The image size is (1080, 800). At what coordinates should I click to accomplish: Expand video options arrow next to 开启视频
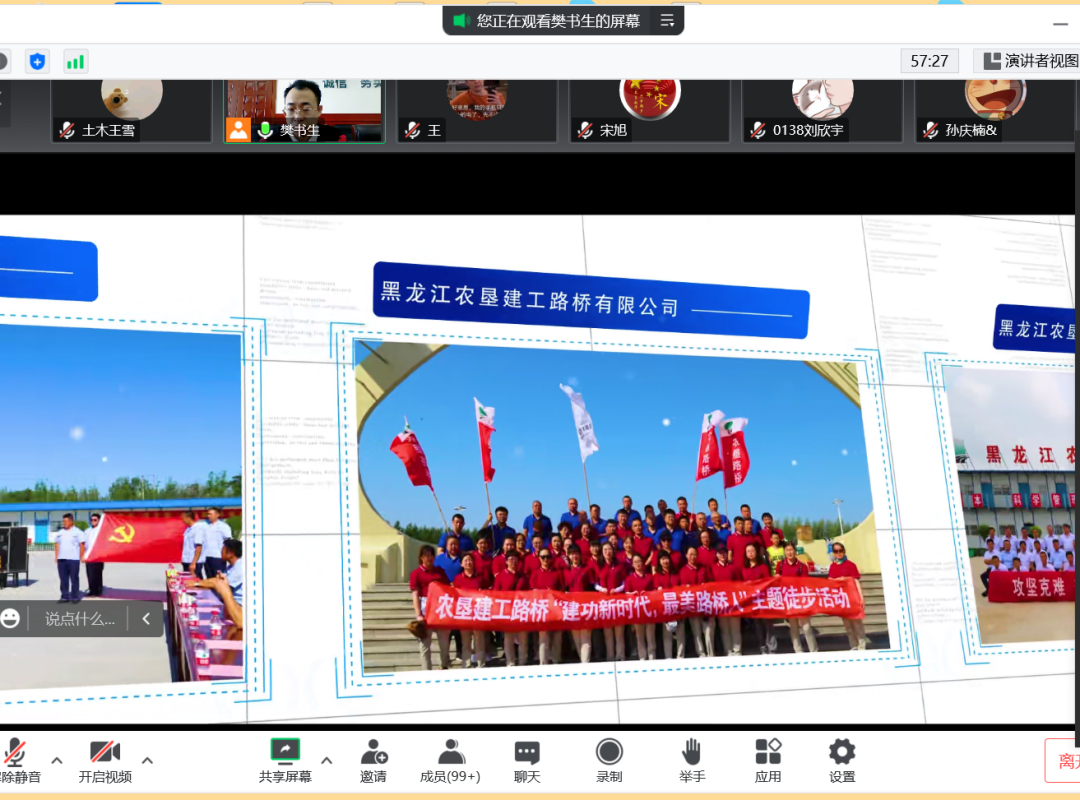(x=147, y=761)
